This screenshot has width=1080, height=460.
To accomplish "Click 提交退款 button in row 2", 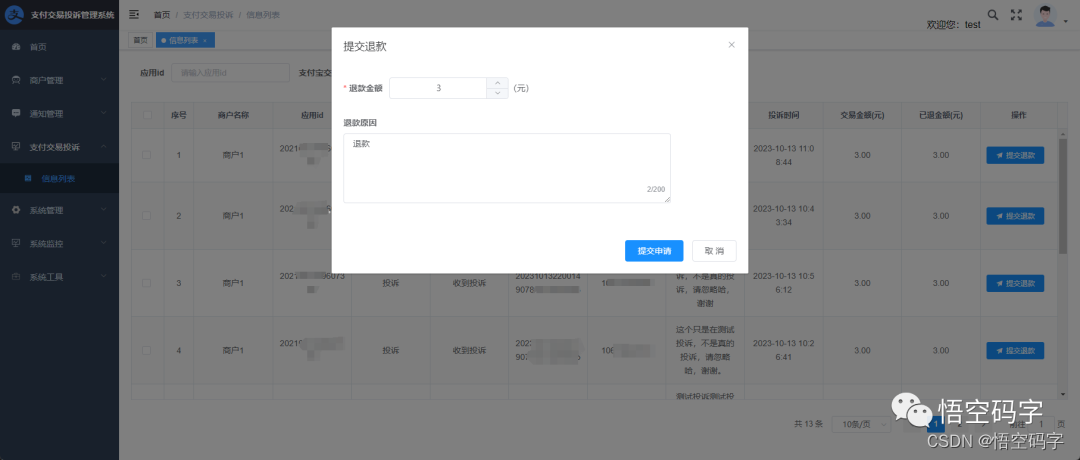I will (1015, 216).
